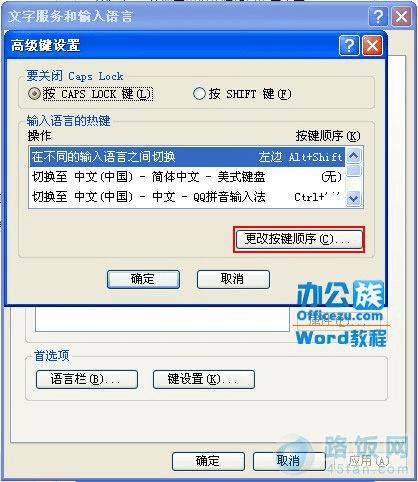Click bottom 取消 button of main window
This screenshot has width=418, height=482.
click(289, 461)
